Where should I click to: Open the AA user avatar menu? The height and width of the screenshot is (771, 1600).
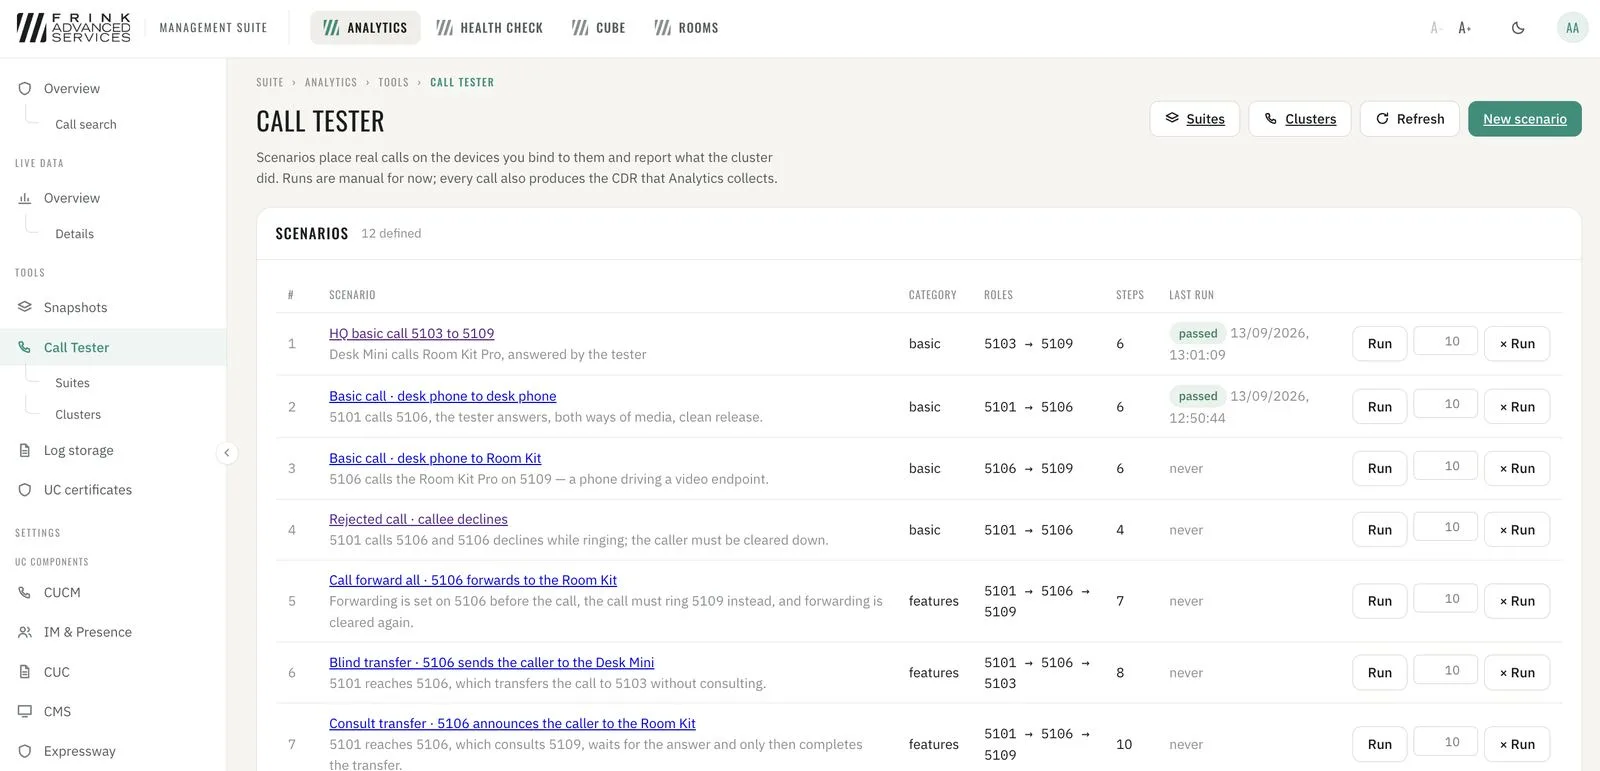[x=1572, y=28]
